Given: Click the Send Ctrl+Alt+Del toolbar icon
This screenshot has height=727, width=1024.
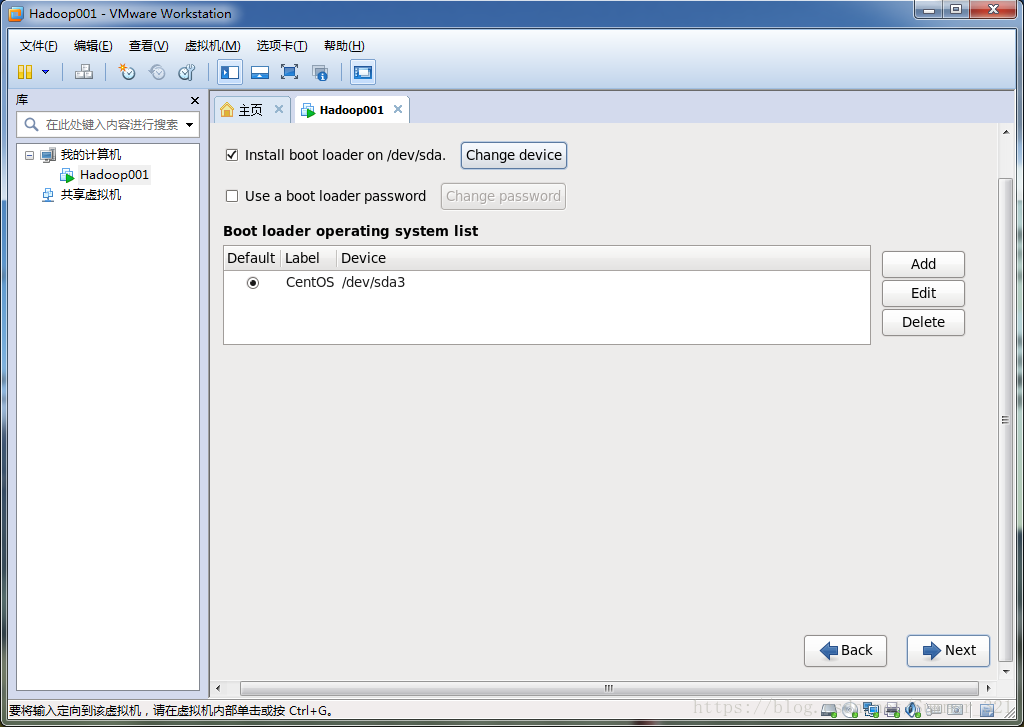Looking at the screenshot, I should 84,72.
